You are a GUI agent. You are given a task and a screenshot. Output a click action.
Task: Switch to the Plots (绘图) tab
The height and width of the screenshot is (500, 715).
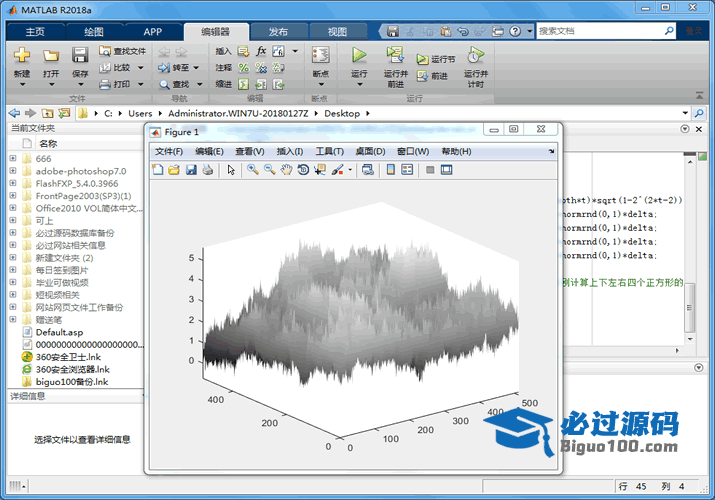pos(94,31)
